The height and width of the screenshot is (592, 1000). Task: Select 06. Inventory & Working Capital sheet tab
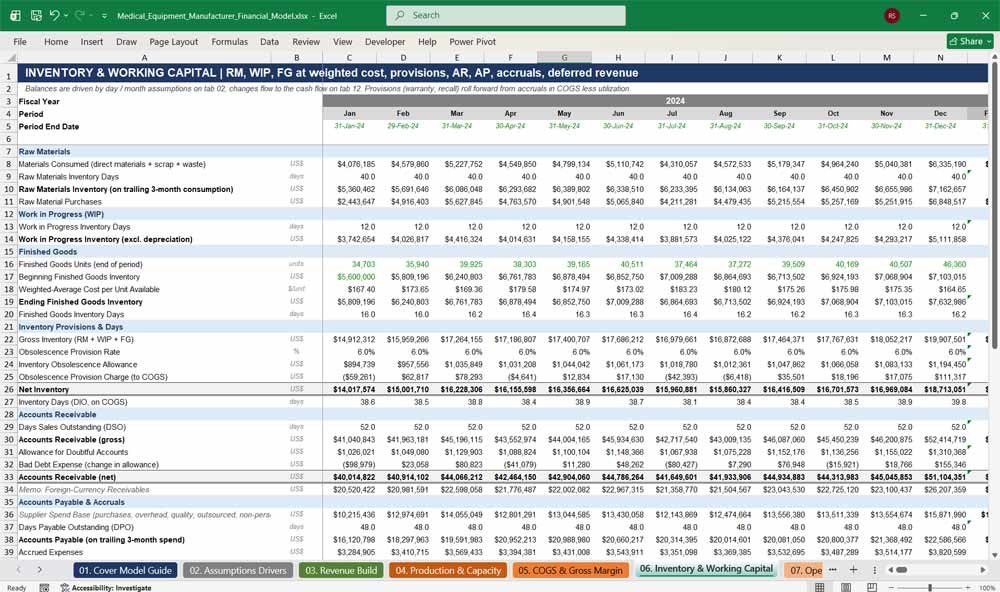point(706,569)
